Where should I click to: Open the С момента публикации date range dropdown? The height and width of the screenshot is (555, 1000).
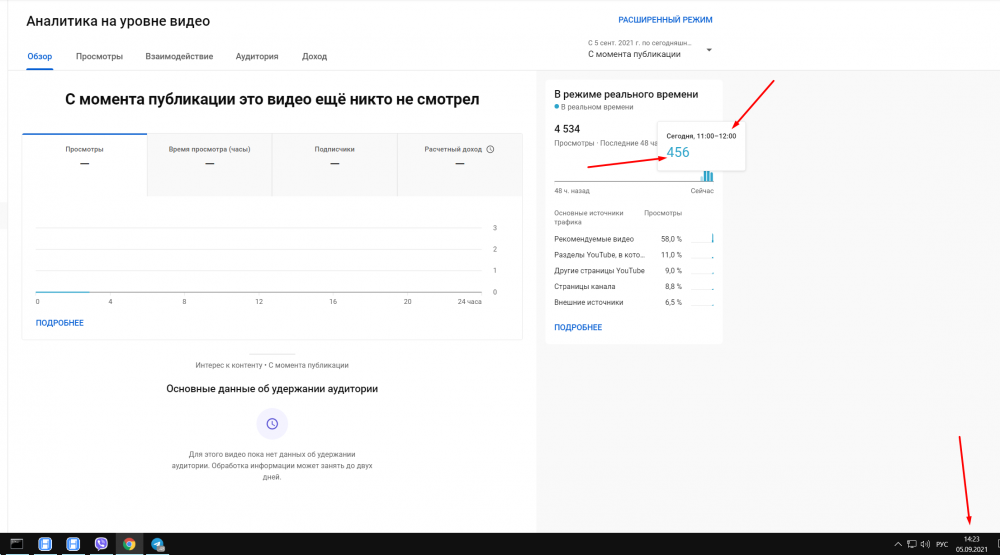(x=650, y=49)
